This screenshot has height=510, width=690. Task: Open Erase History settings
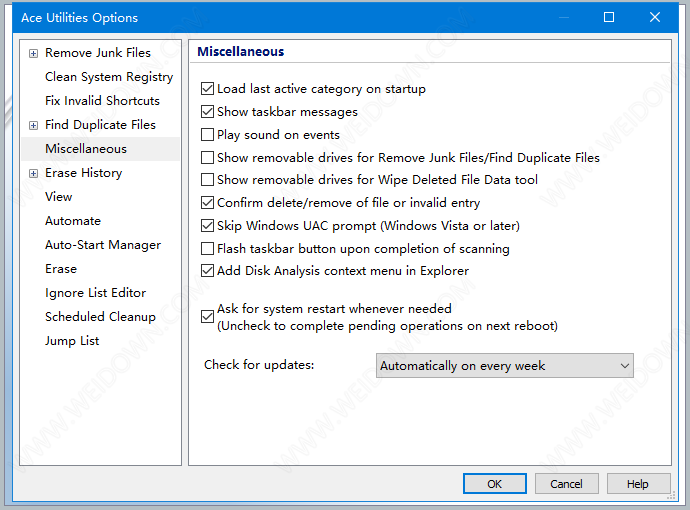83,173
